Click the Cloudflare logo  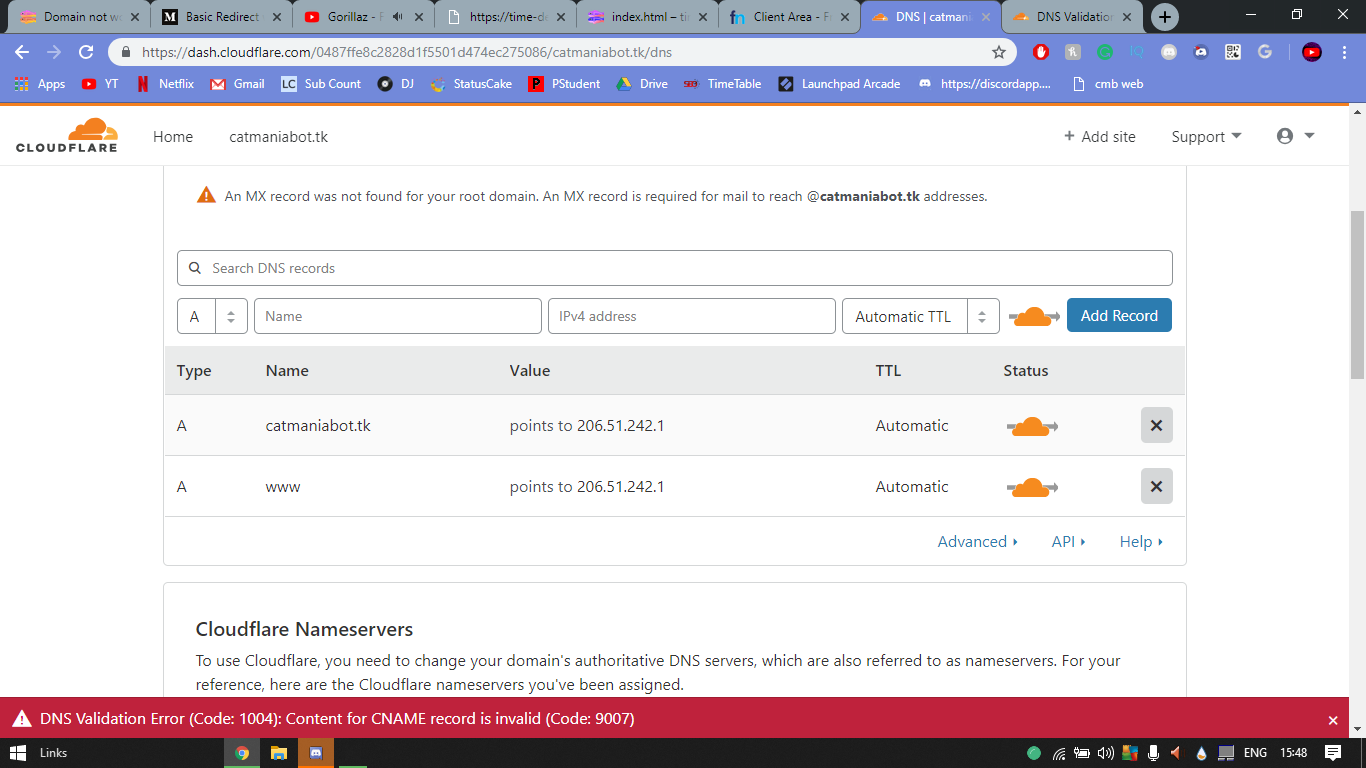point(67,135)
